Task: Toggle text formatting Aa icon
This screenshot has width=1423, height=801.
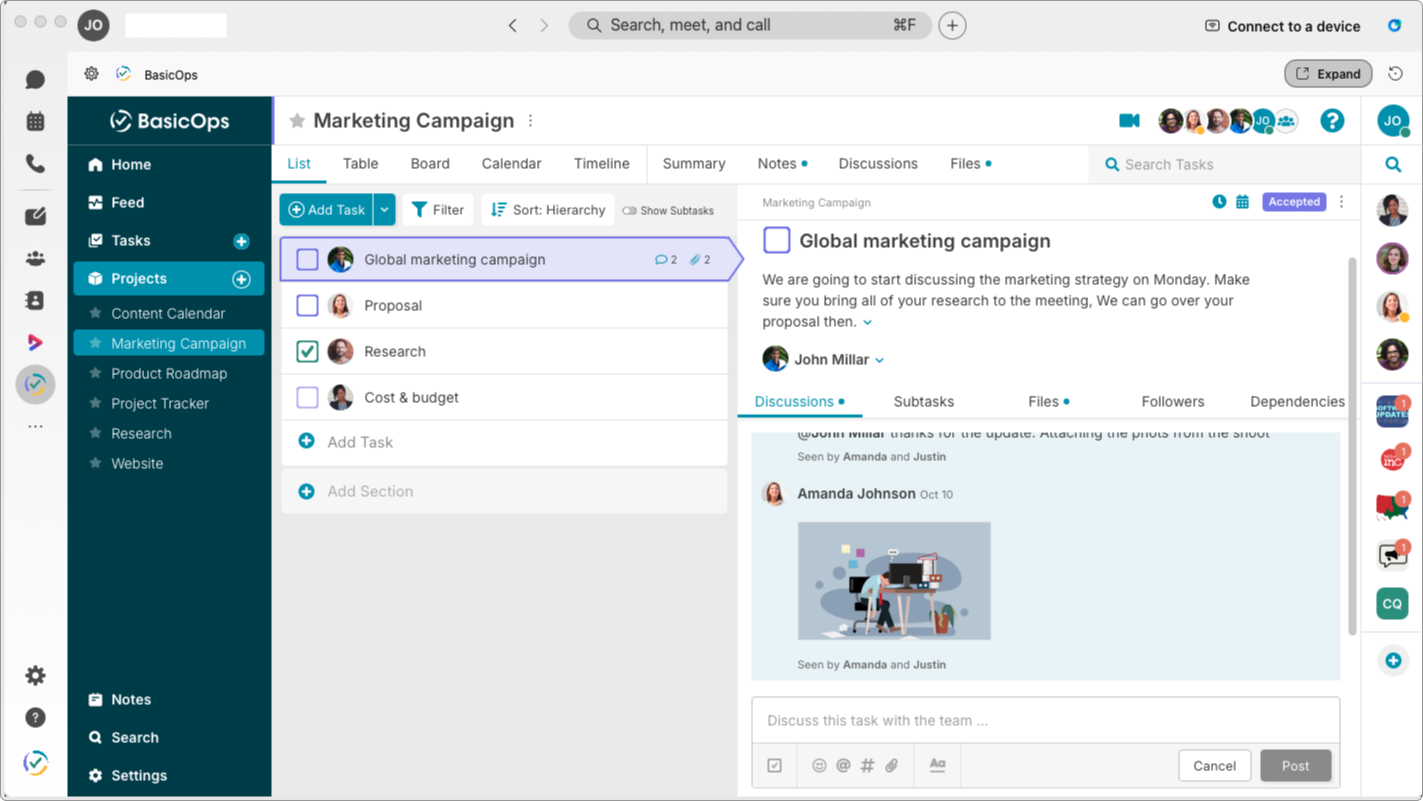Action: 937,765
